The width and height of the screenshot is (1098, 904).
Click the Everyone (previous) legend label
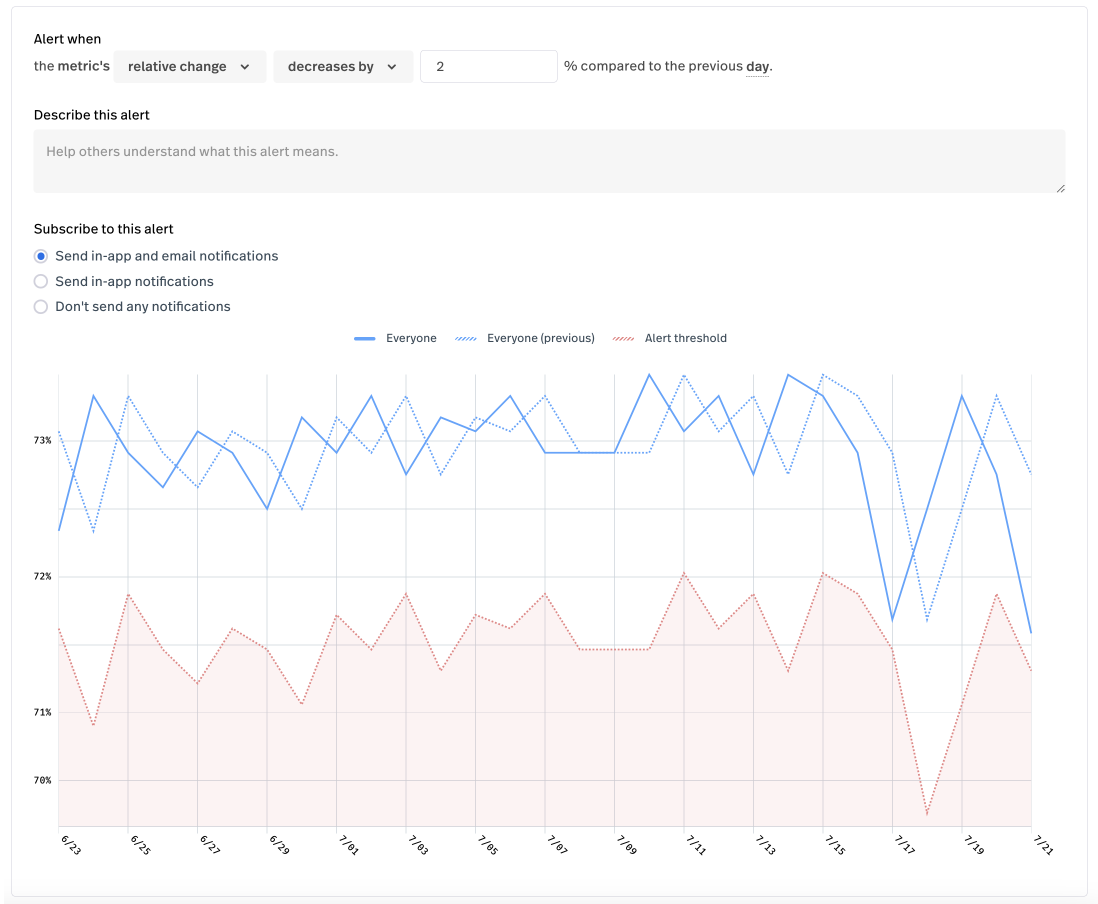[540, 339]
